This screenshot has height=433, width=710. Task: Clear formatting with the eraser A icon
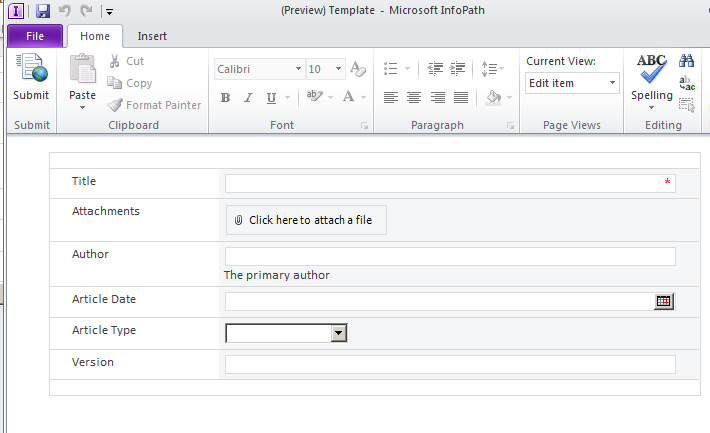click(358, 69)
